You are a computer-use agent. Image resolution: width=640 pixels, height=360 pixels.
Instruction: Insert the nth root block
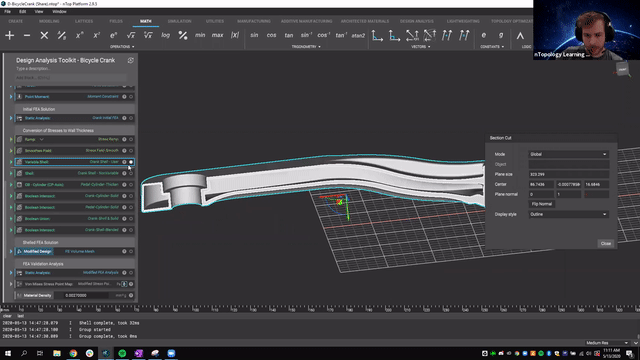(148, 36)
